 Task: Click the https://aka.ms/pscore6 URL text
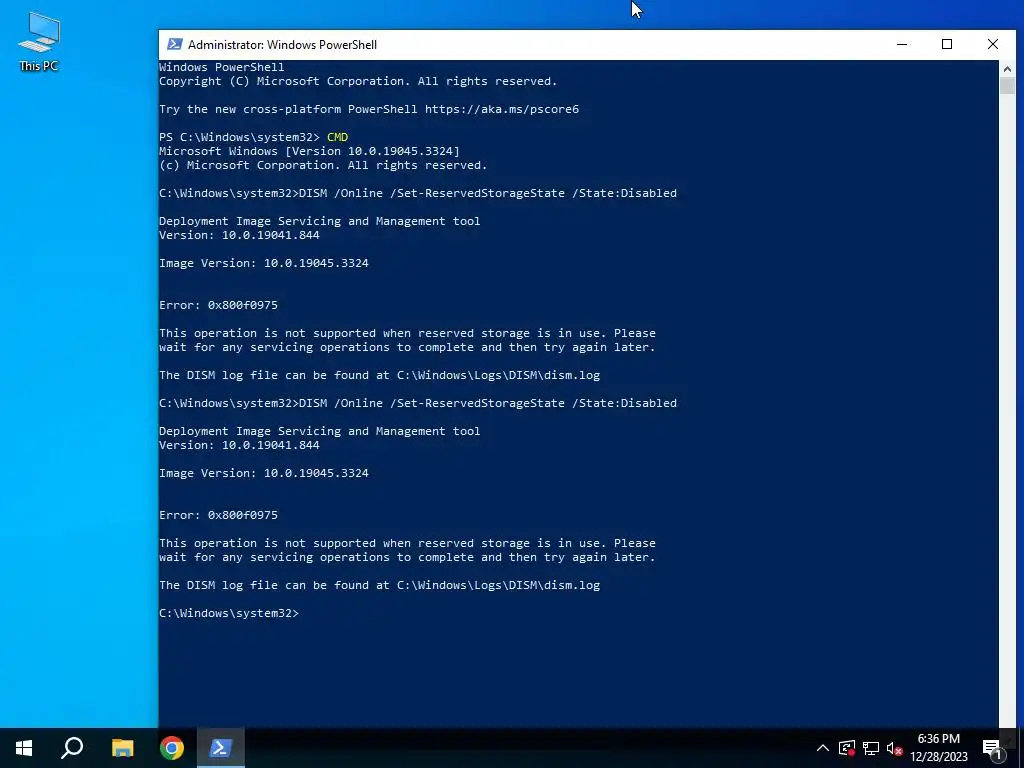pos(502,109)
